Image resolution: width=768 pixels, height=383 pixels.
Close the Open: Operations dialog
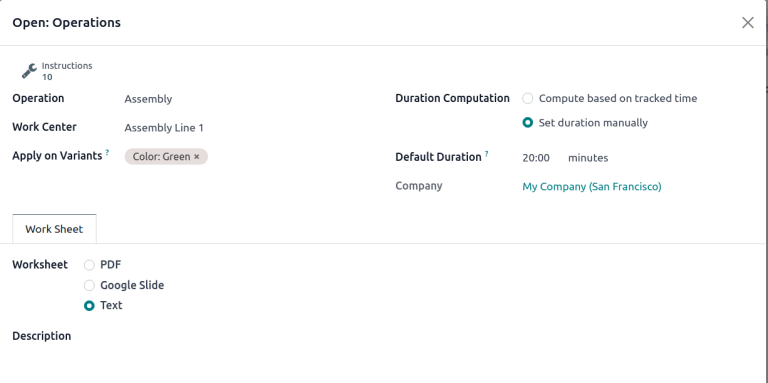point(747,23)
